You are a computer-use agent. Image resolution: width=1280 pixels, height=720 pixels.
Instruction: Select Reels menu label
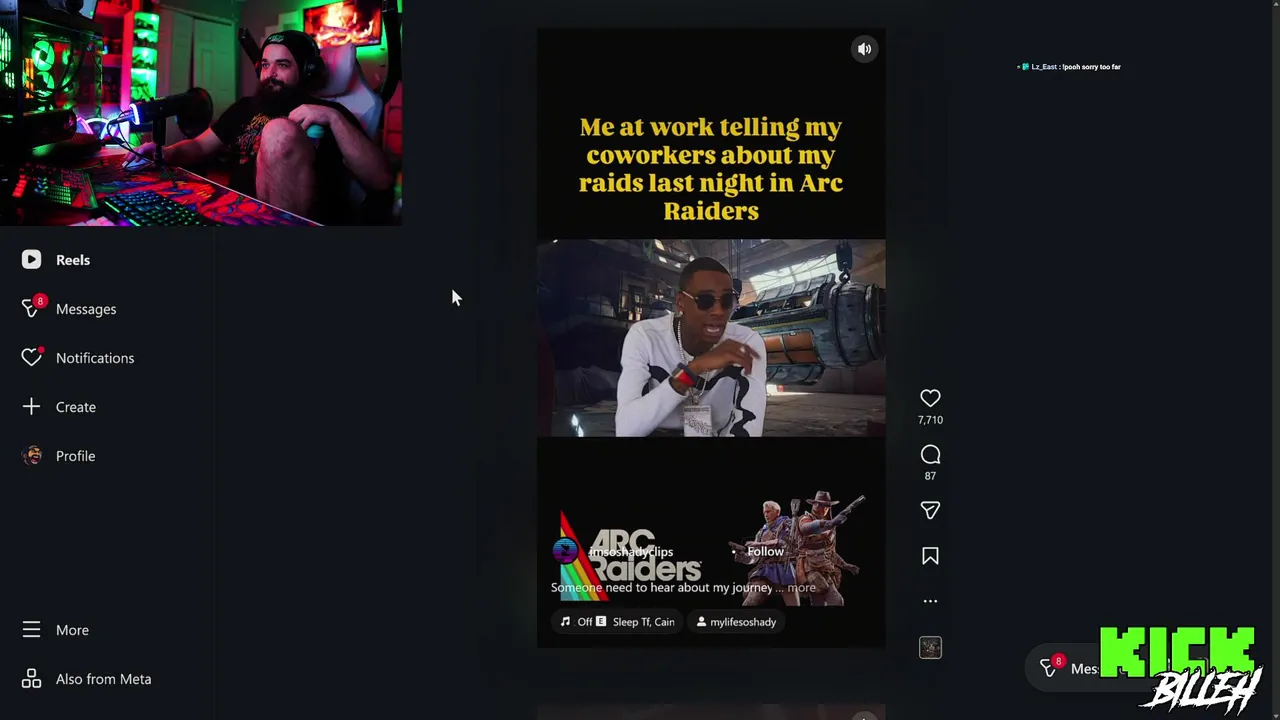click(x=73, y=260)
